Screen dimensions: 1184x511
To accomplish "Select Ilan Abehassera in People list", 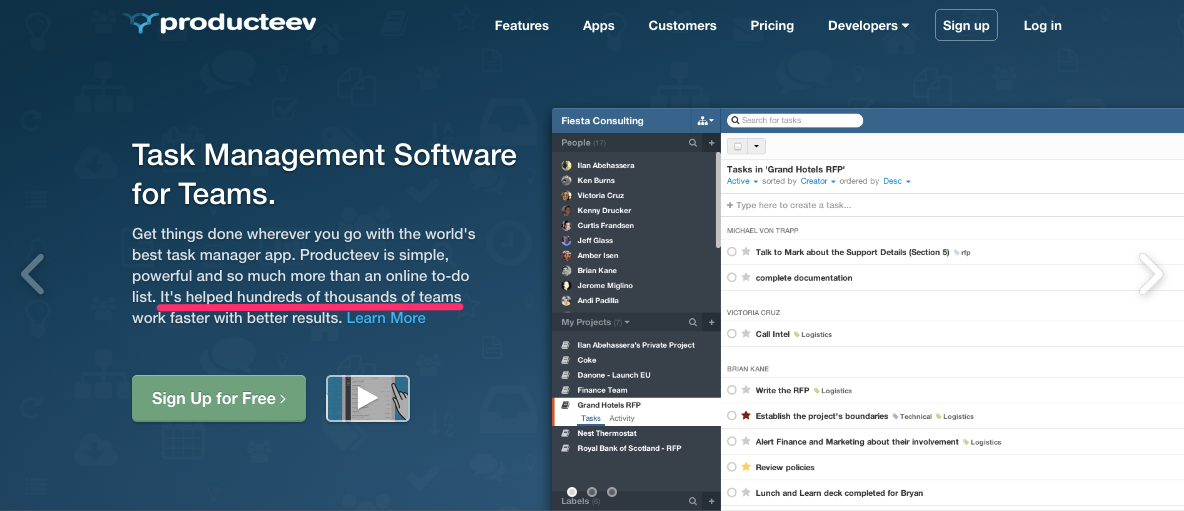I will coord(605,165).
